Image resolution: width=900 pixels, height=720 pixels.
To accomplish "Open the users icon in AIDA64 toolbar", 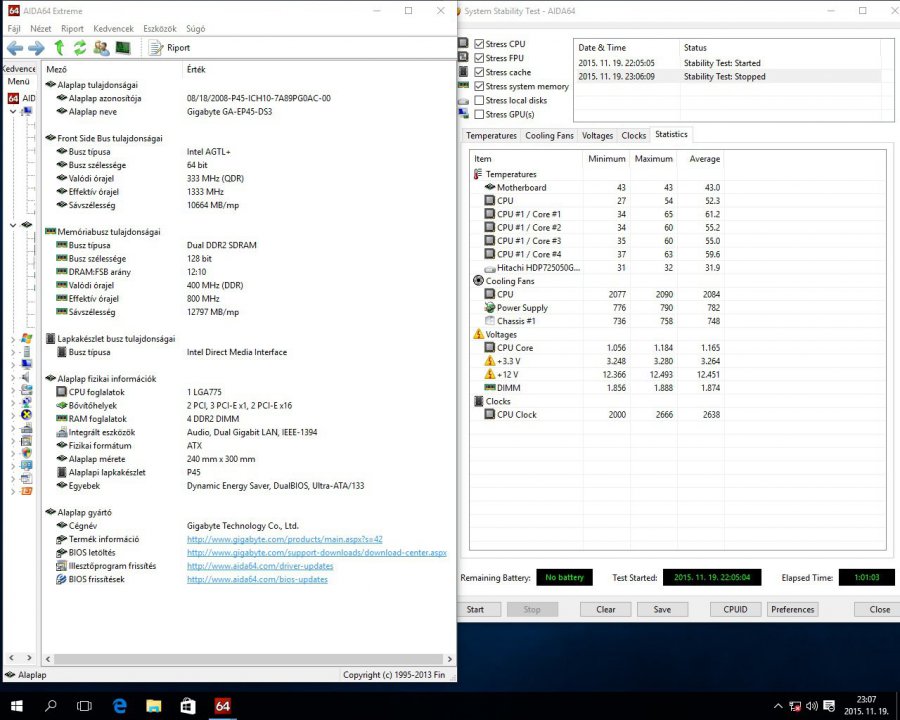I will pyautogui.click(x=102, y=48).
